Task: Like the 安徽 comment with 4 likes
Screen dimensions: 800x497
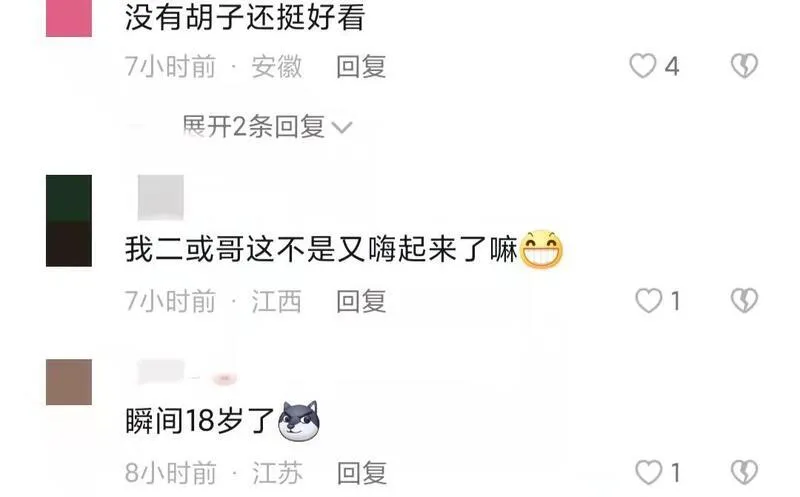Action: tap(642, 66)
